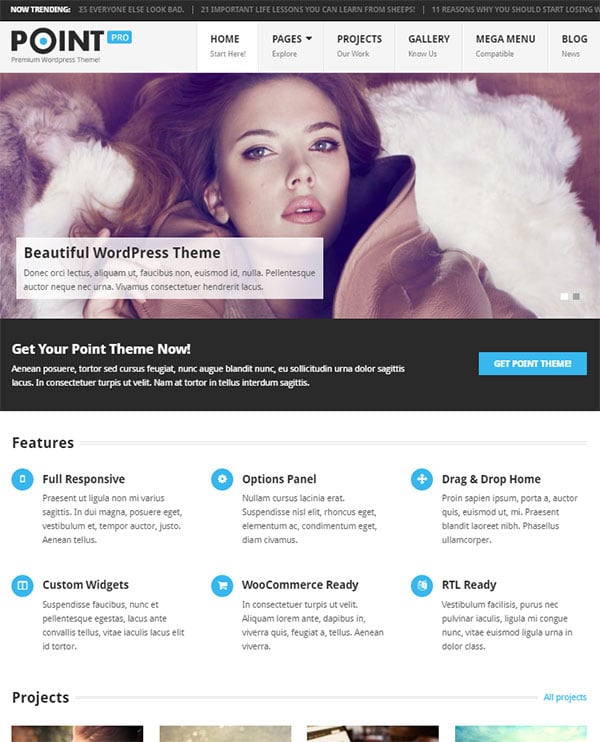Click the Custom Widgets columns icon
This screenshot has height=742, width=600.
[22, 585]
